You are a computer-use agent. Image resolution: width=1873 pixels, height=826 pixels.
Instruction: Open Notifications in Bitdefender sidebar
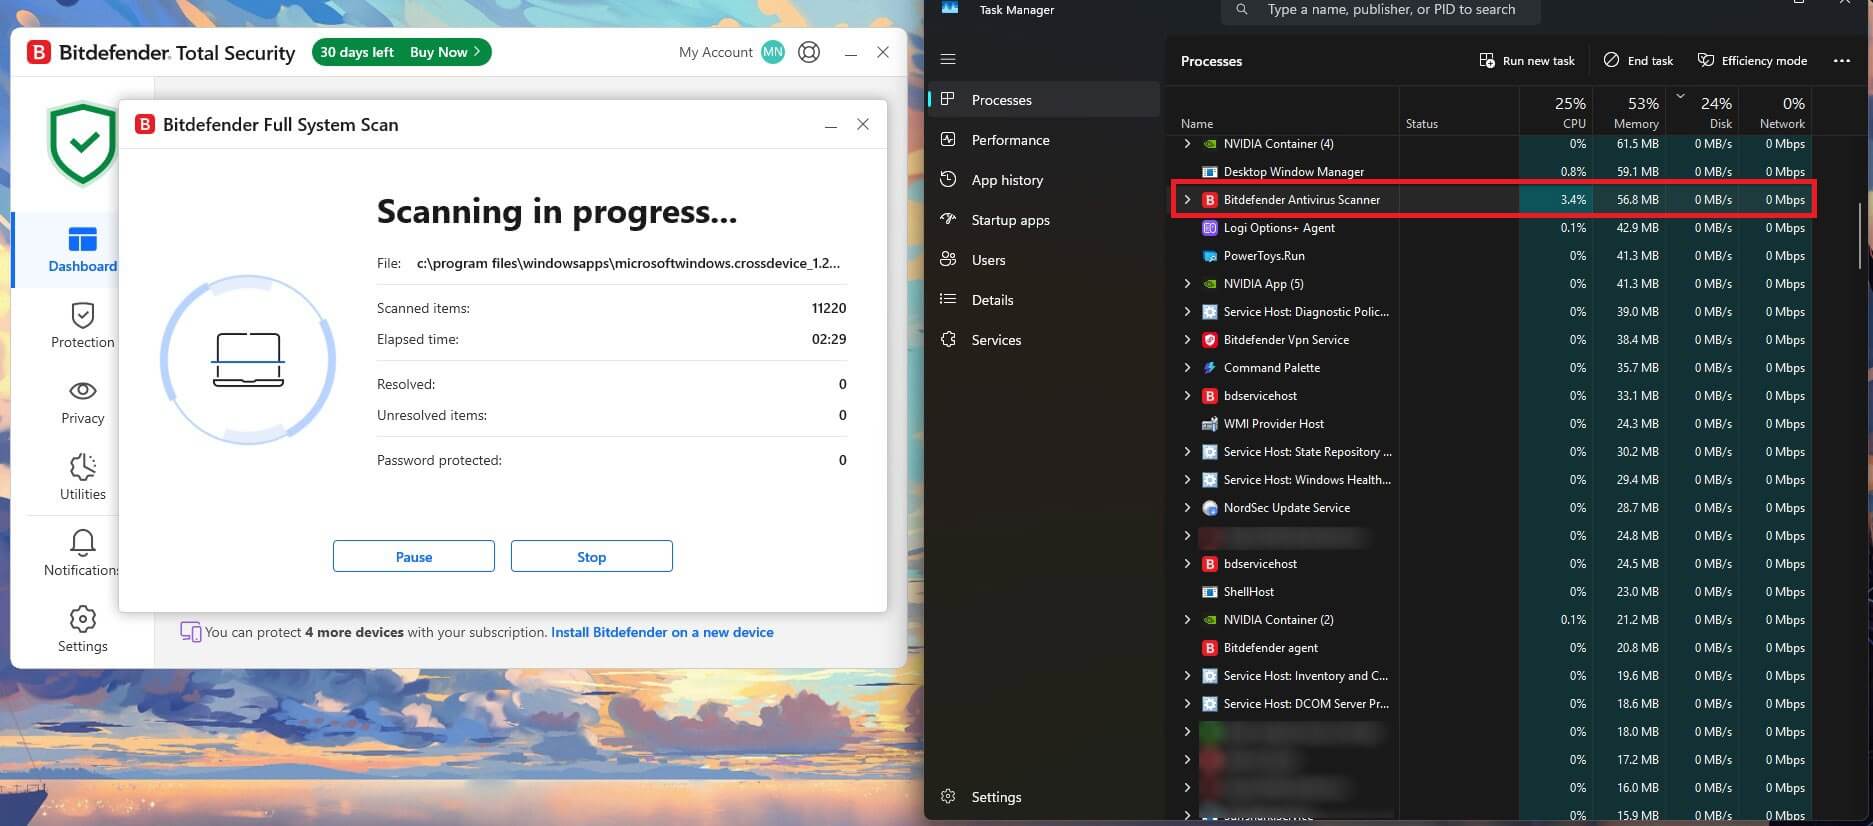coord(82,553)
